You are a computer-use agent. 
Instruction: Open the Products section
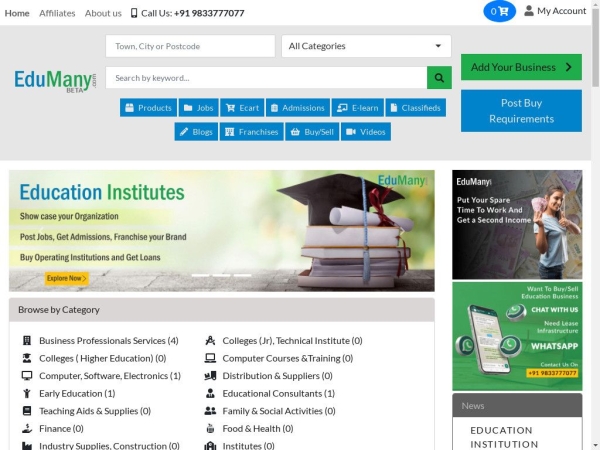(x=148, y=108)
